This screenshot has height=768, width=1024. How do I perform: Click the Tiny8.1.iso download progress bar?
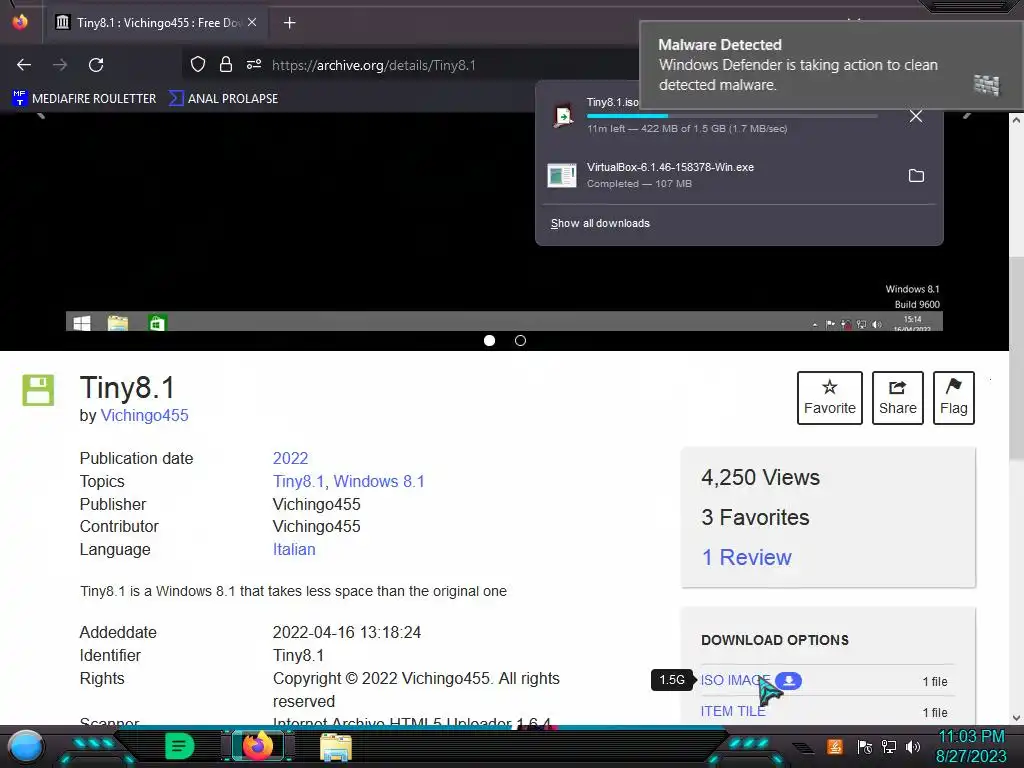pos(731,116)
